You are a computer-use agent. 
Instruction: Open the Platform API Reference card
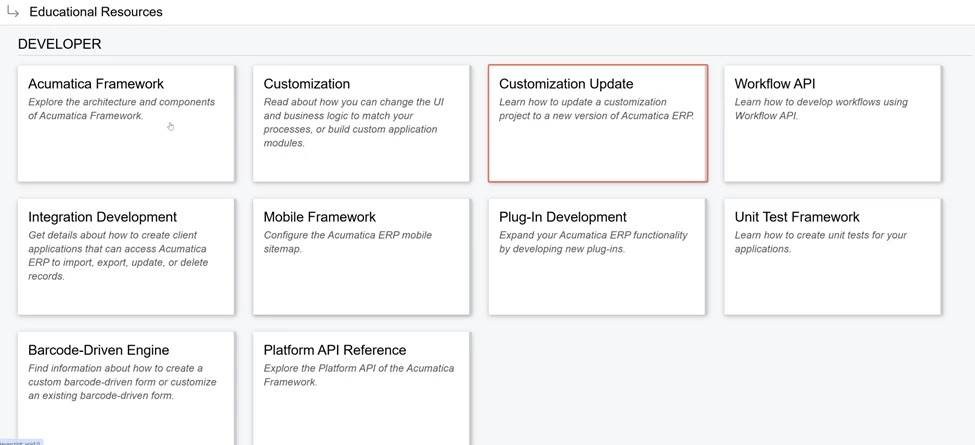click(361, 388)
